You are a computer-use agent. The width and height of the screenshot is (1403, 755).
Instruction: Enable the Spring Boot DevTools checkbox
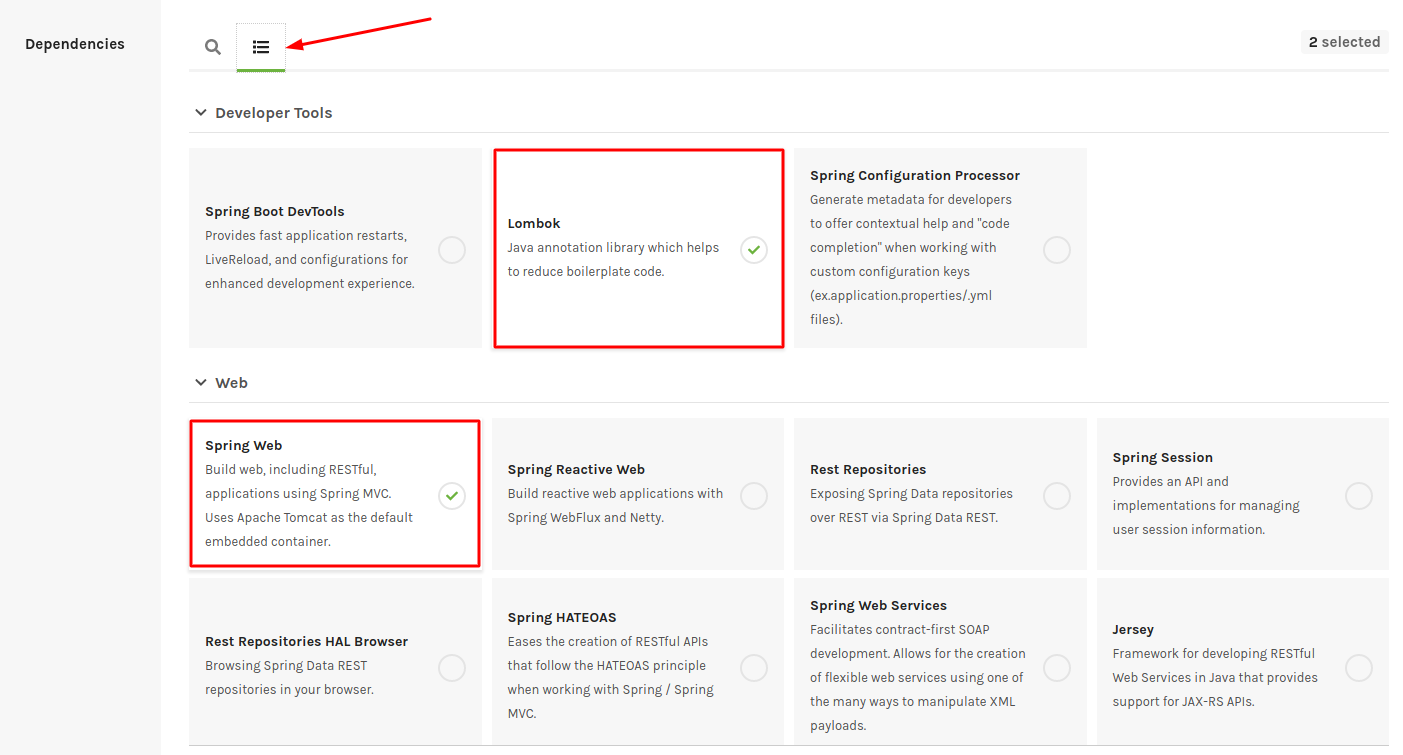point(452,250)
